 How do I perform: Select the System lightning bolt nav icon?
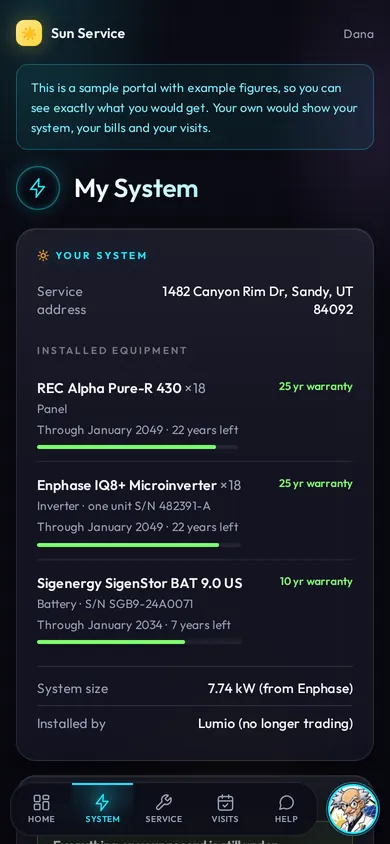pos(102,803)
